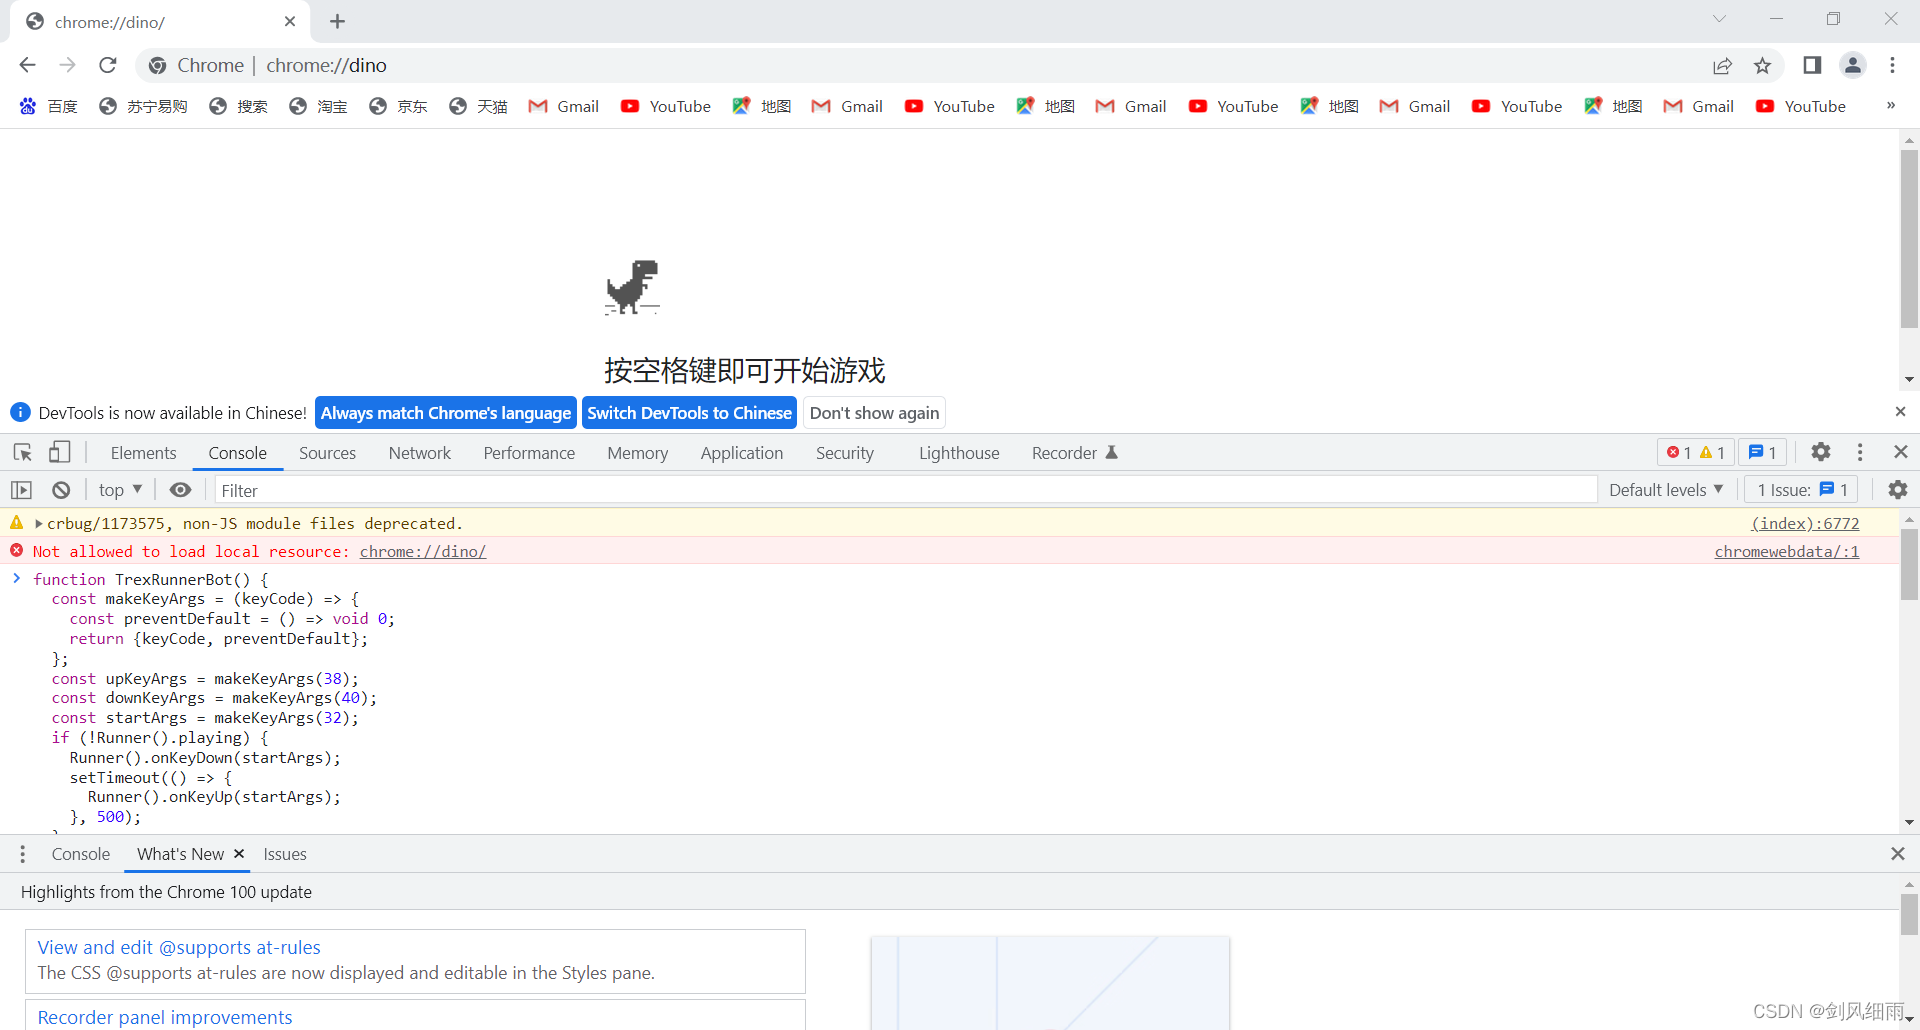Click Always match Chrome's language button
The height and width of the screenshot is (1030, 1920).
[446, 413]
